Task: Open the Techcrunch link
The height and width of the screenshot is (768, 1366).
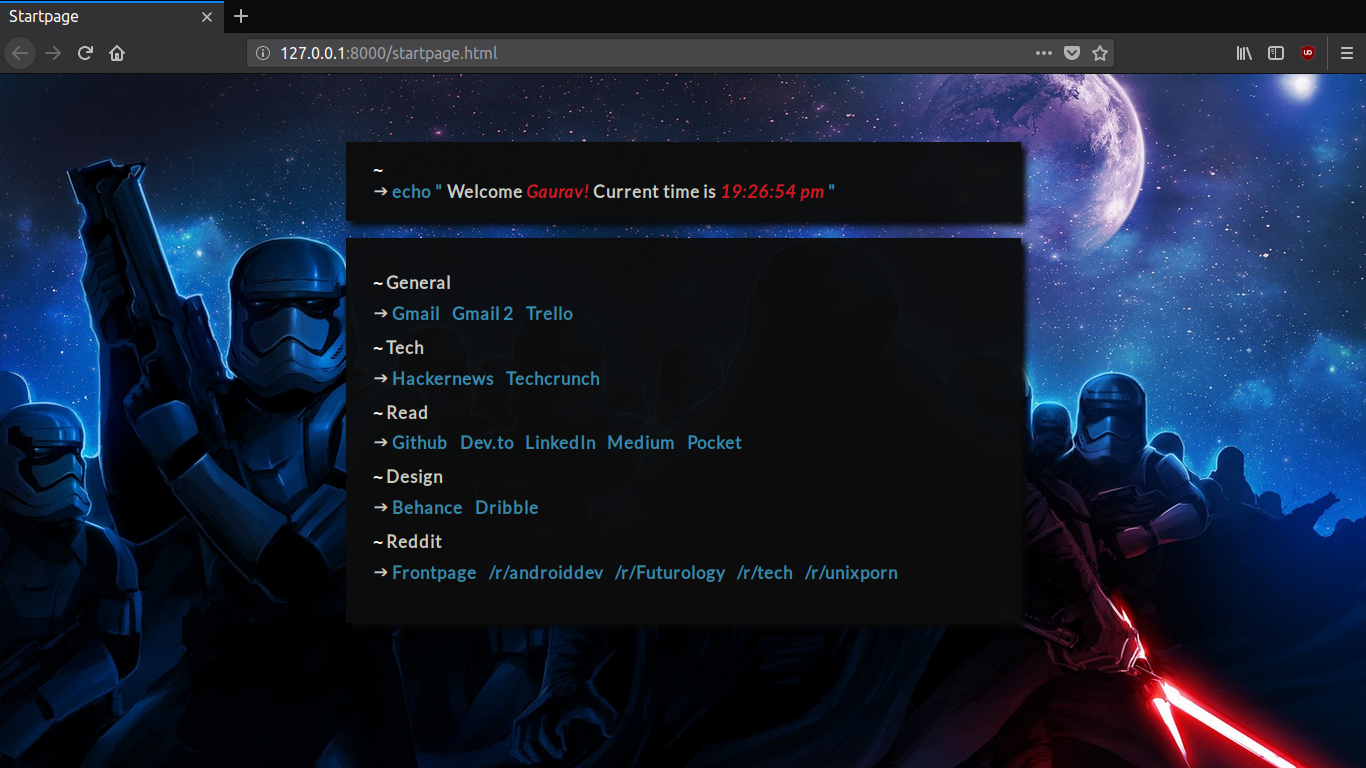Action: click(553, 379)
